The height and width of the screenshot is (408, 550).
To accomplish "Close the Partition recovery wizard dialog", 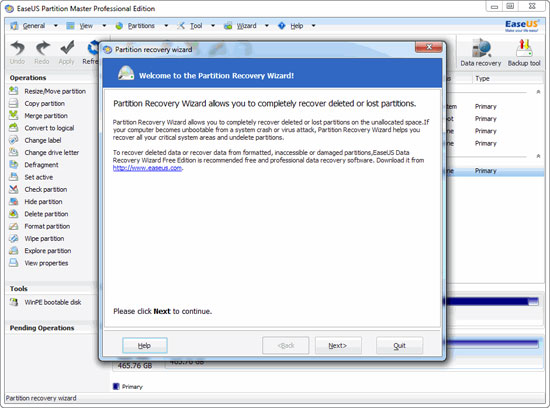I will [x=428, y=47].
